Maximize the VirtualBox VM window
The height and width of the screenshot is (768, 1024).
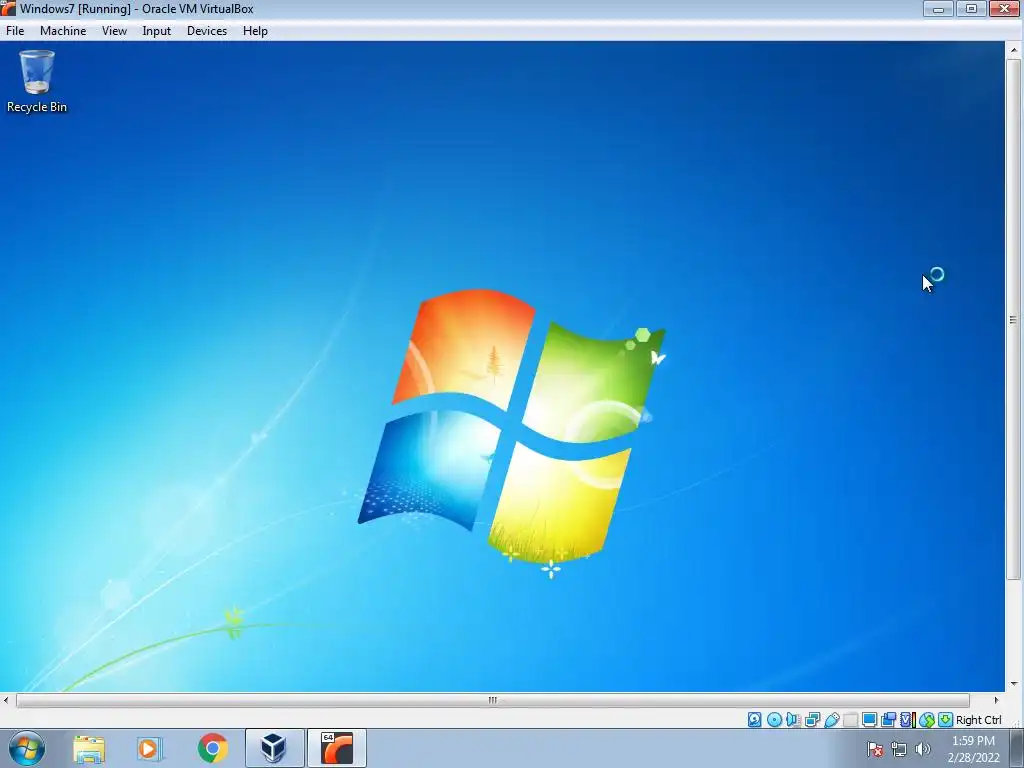(x=971, y=8)
